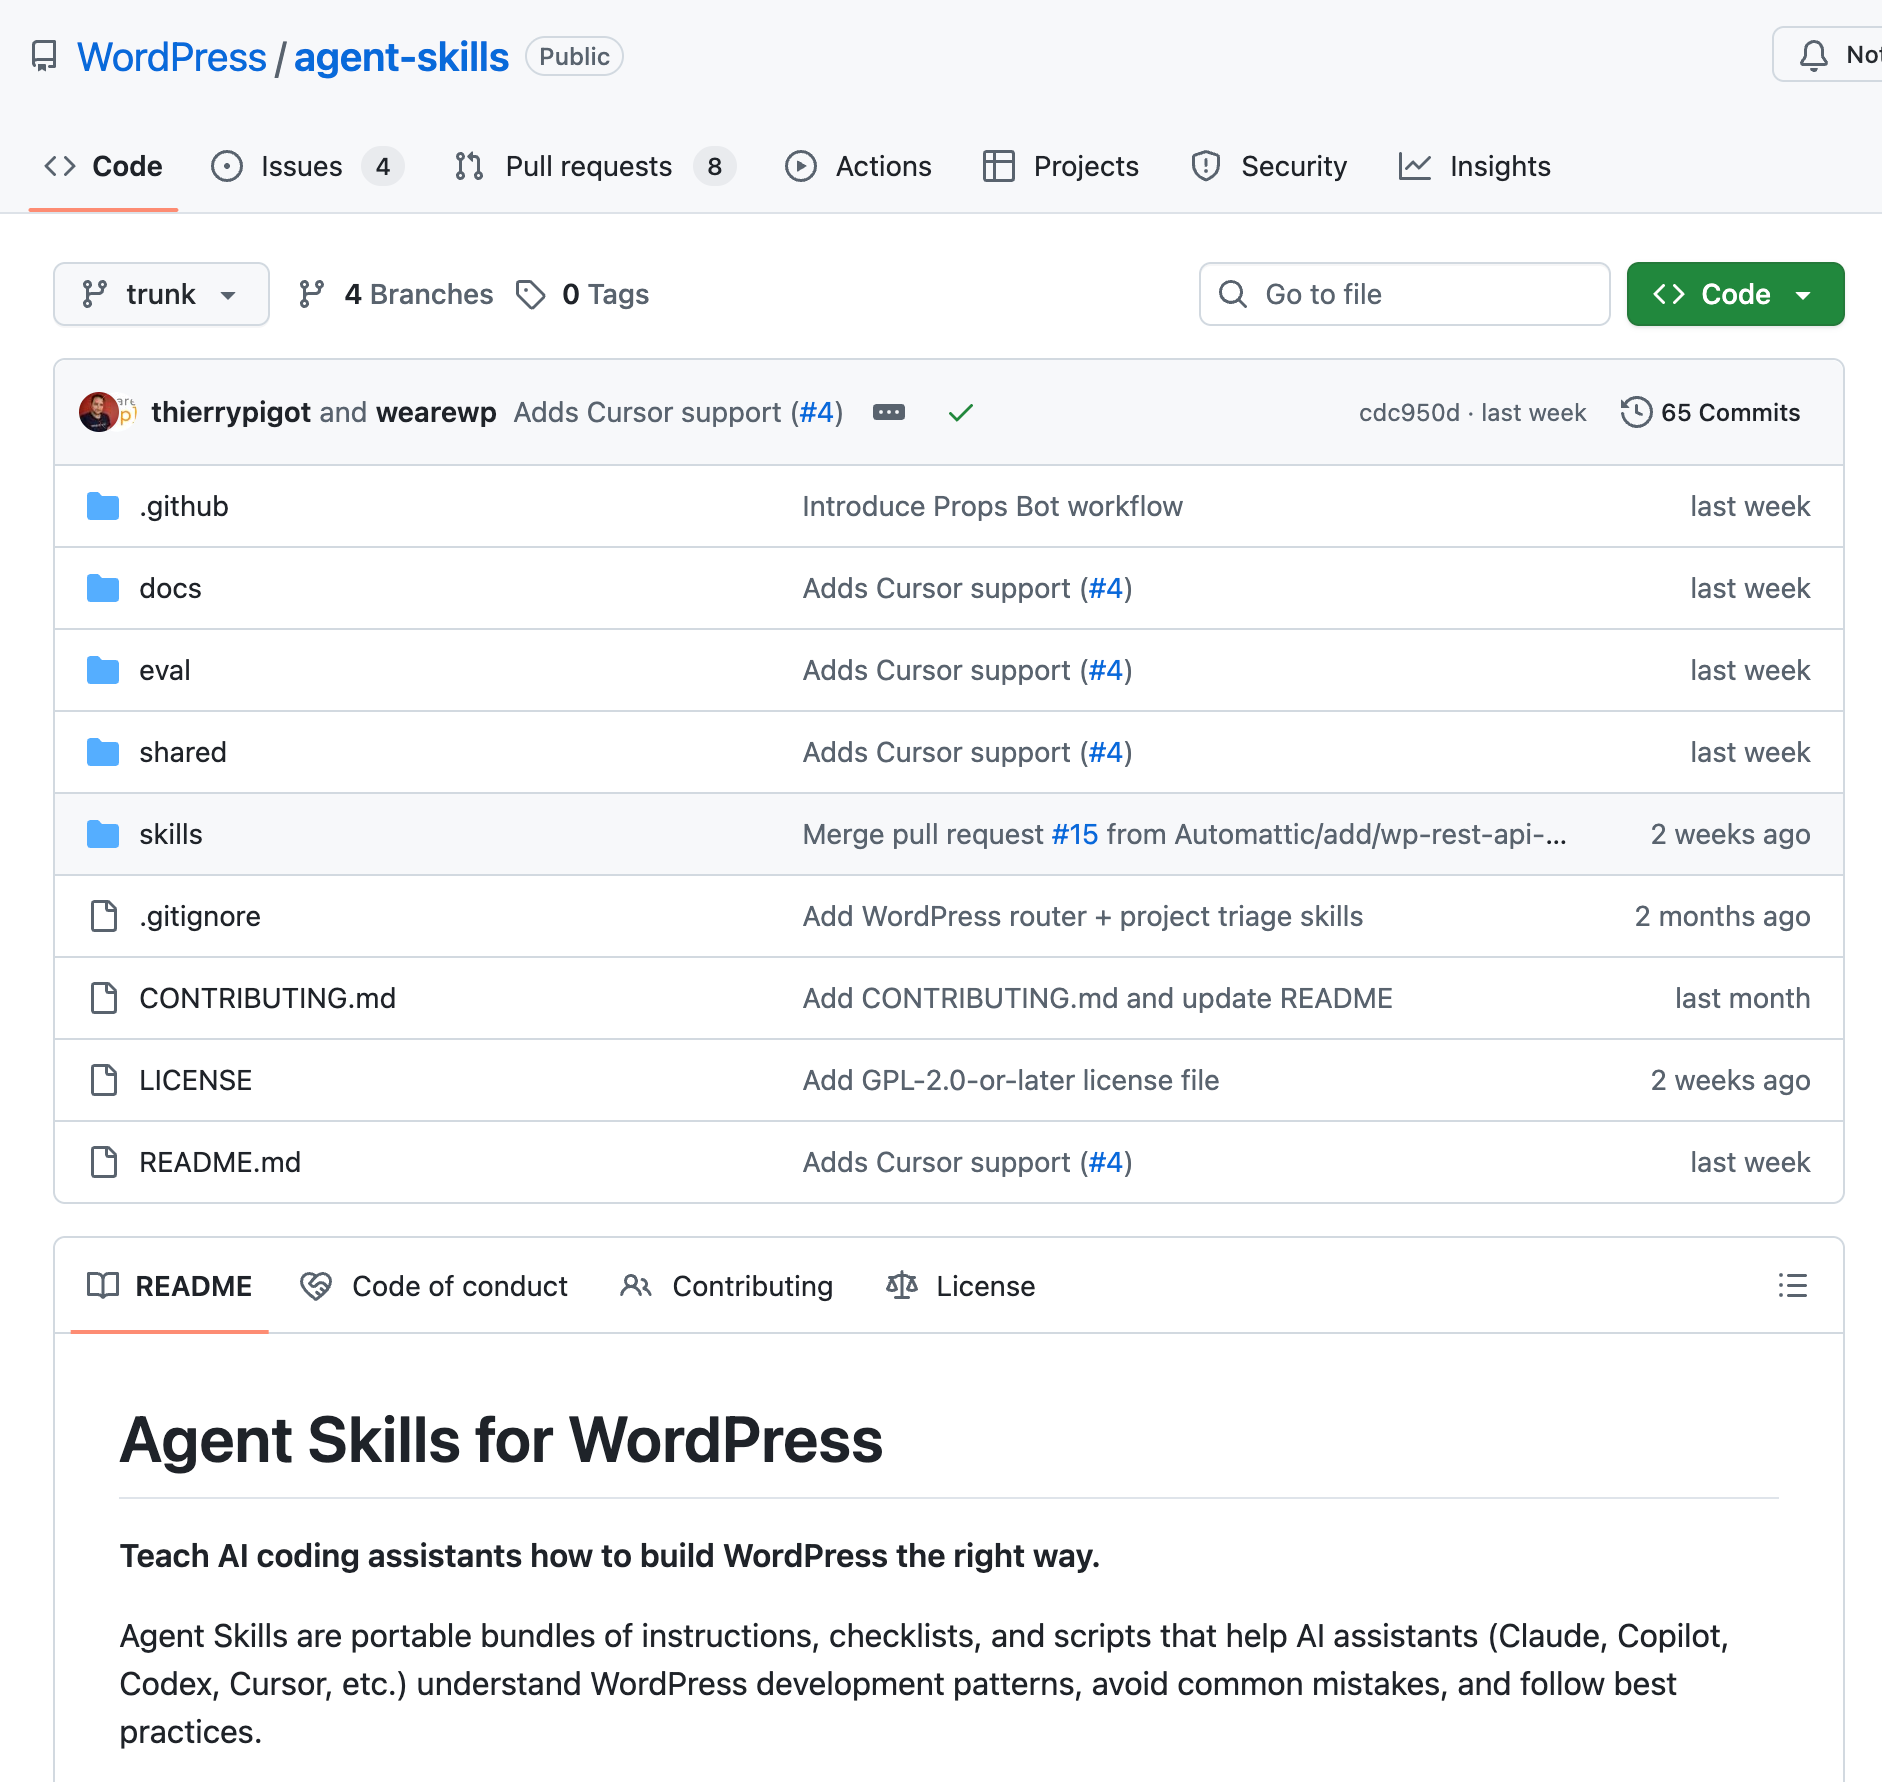The width and height of the screenshot is (1882, 1782).
Task: Click the scales icon beside License
Action: (902, 1286)
